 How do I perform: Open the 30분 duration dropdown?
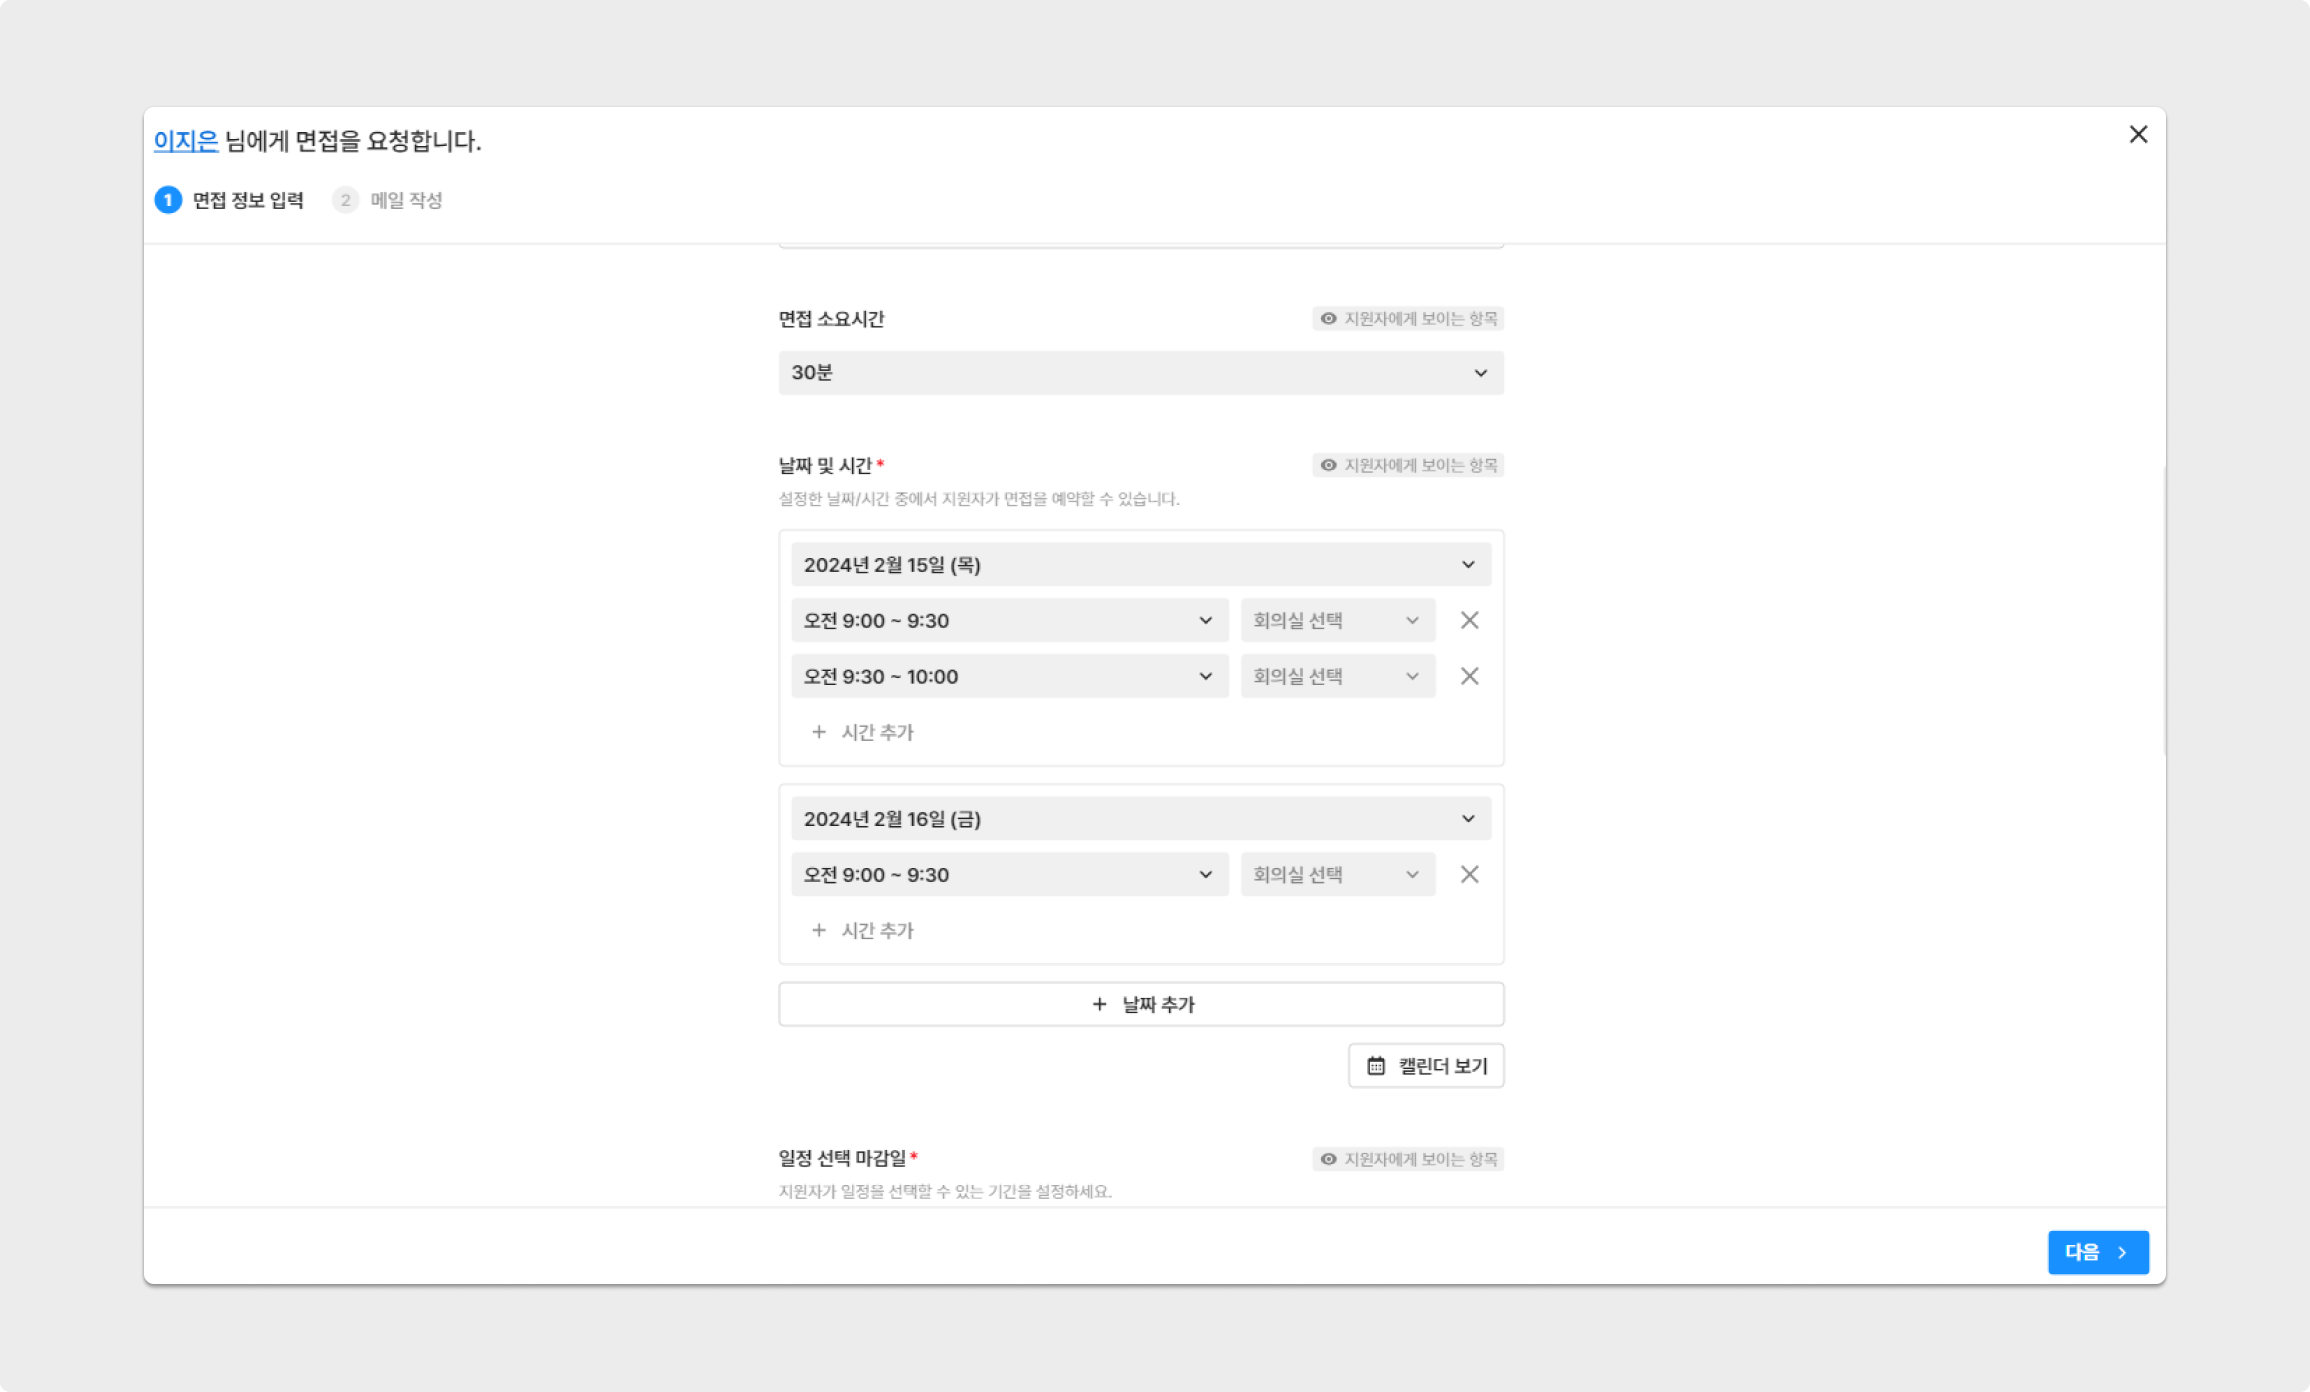tap(1140, 373)
